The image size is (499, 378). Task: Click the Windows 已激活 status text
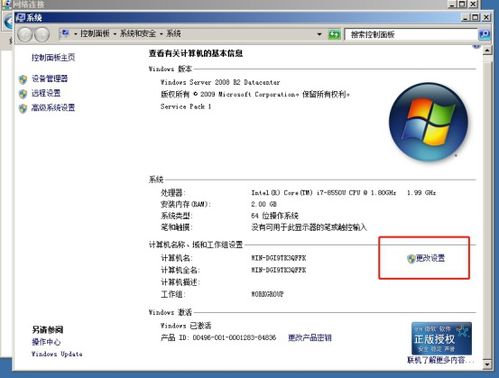point(186,325)
